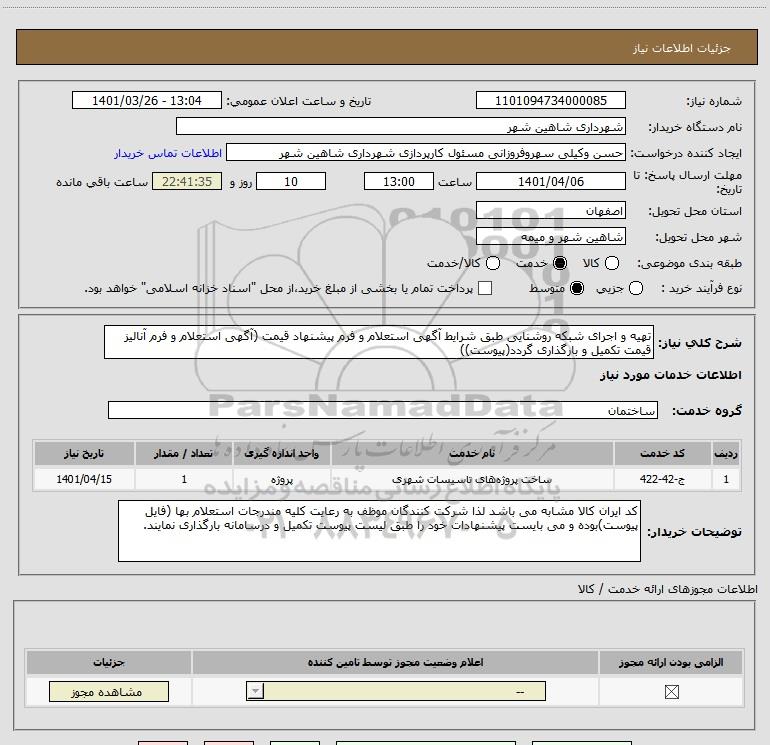Click the remaining time field 22:41:35

pos(187,181)
